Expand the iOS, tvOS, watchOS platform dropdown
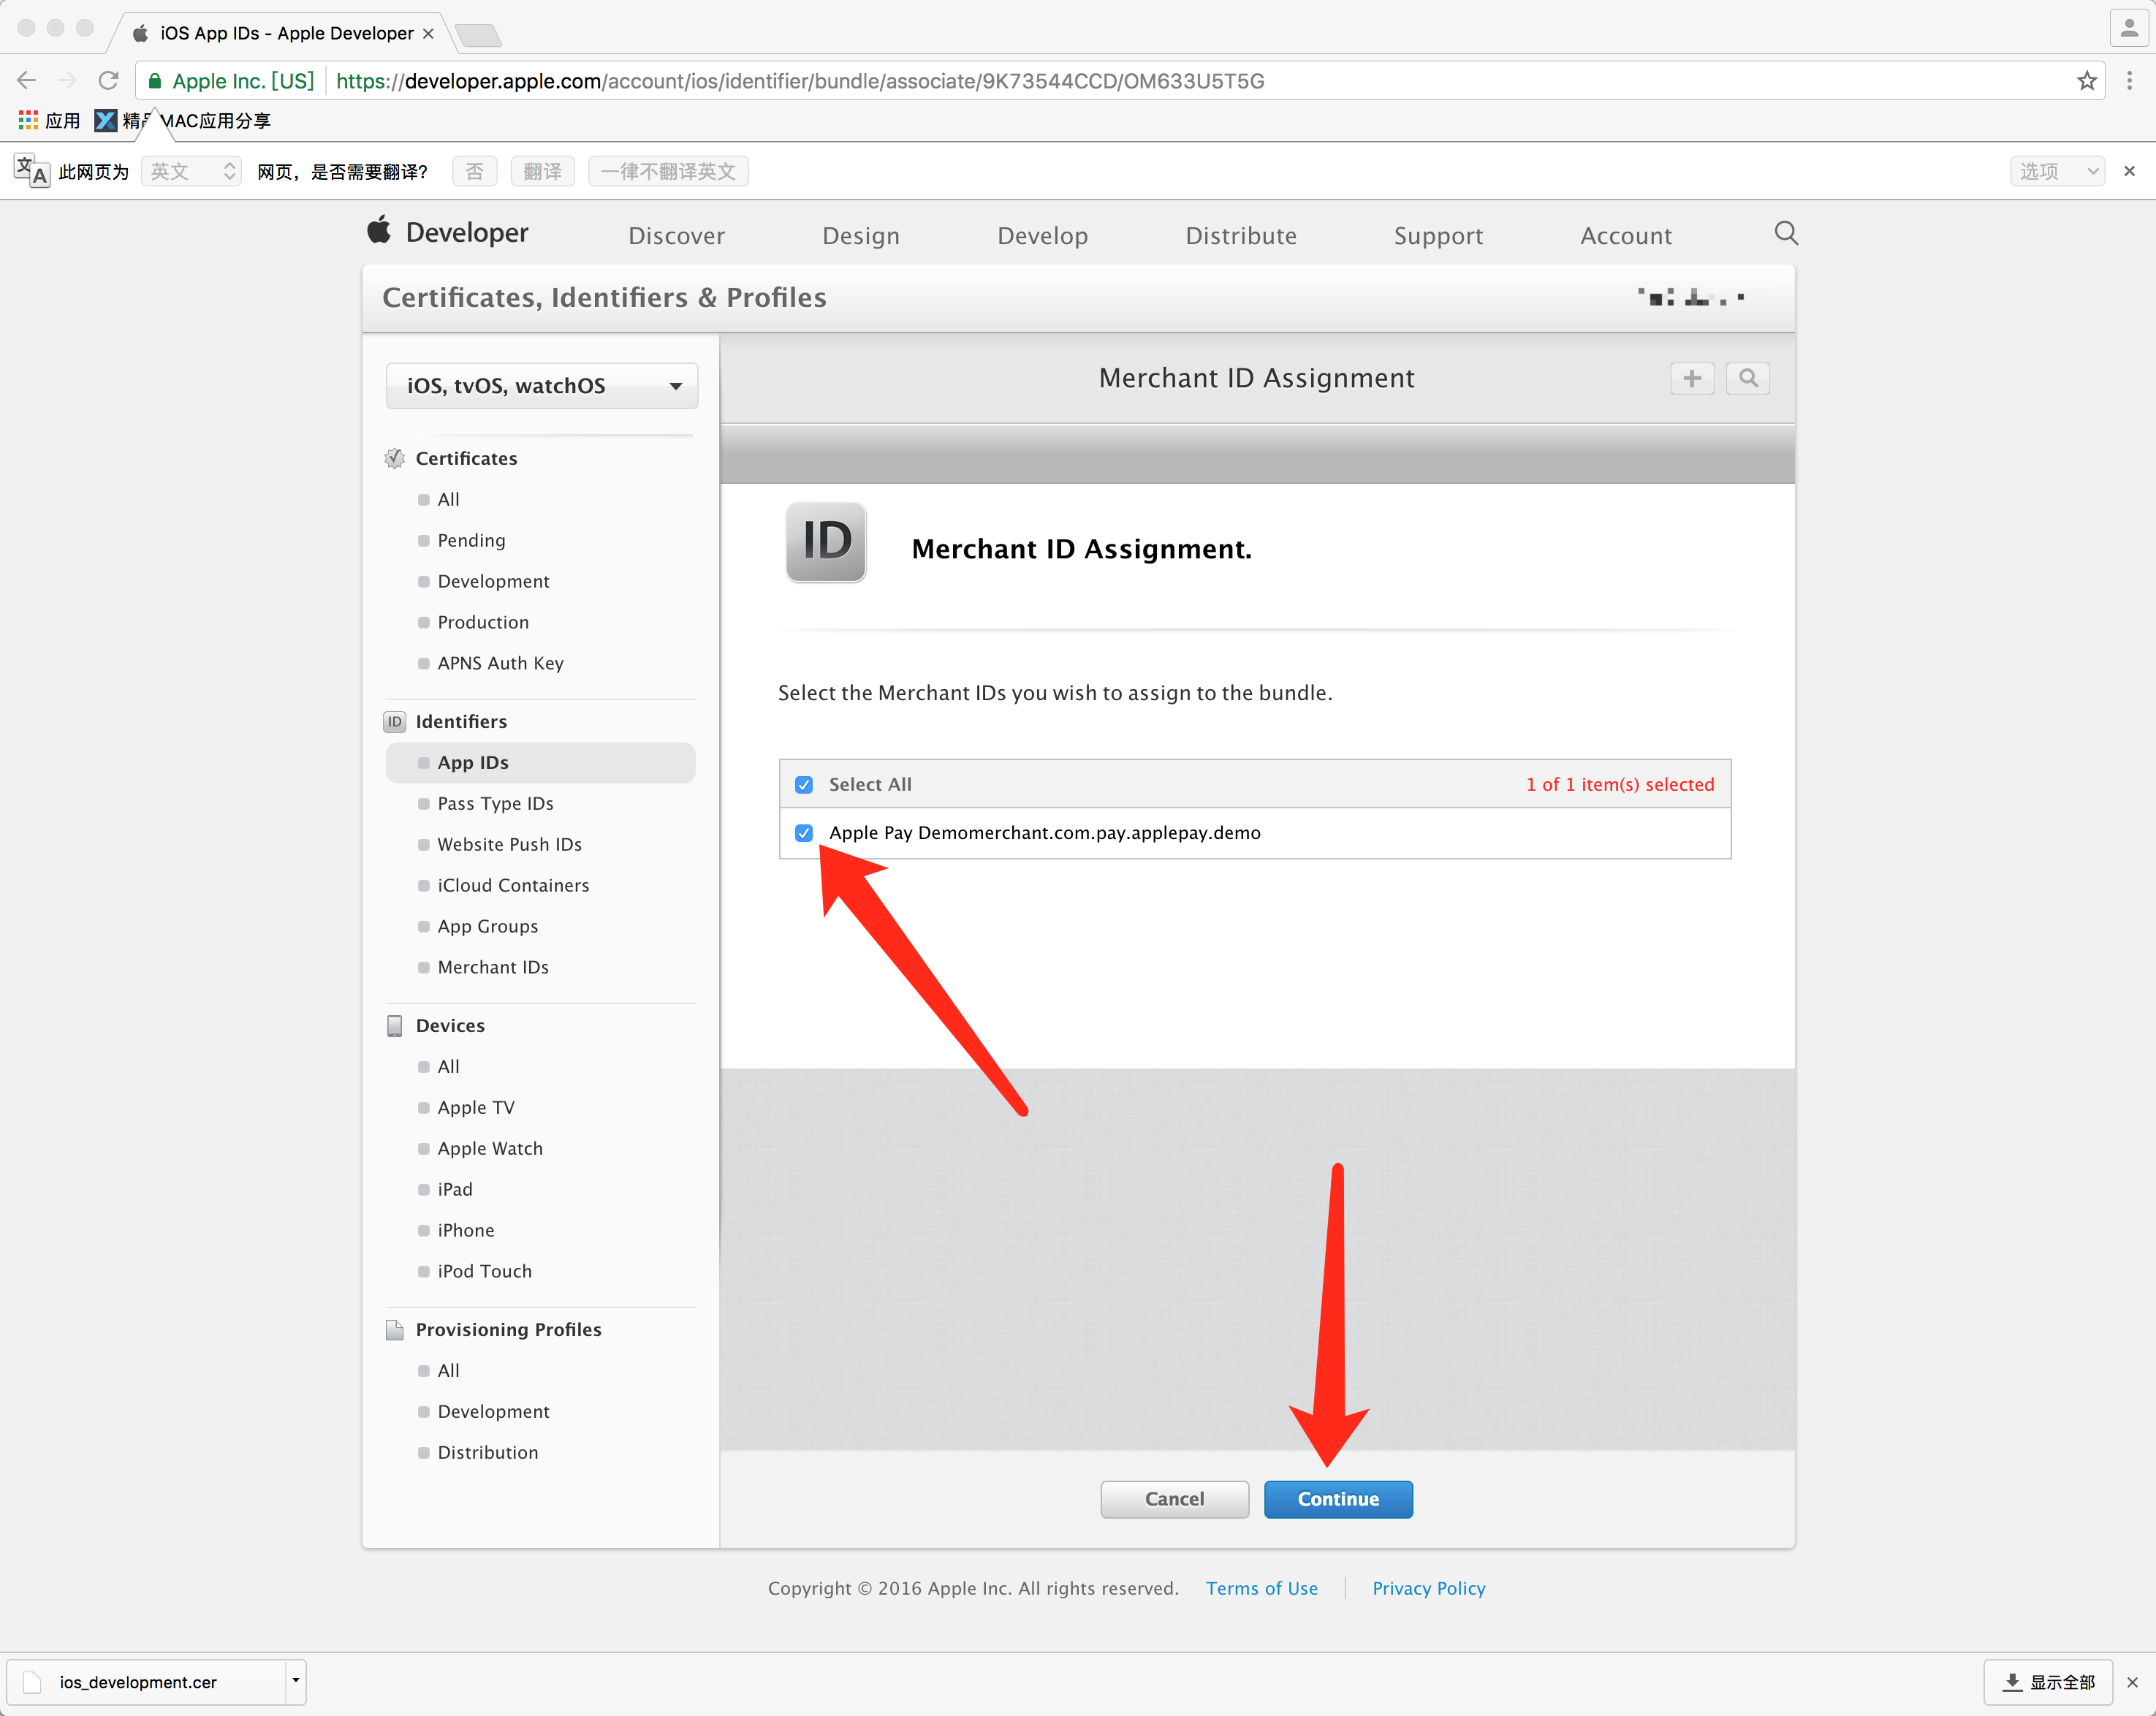2156x1716 pixels. [x=541, y=386]
